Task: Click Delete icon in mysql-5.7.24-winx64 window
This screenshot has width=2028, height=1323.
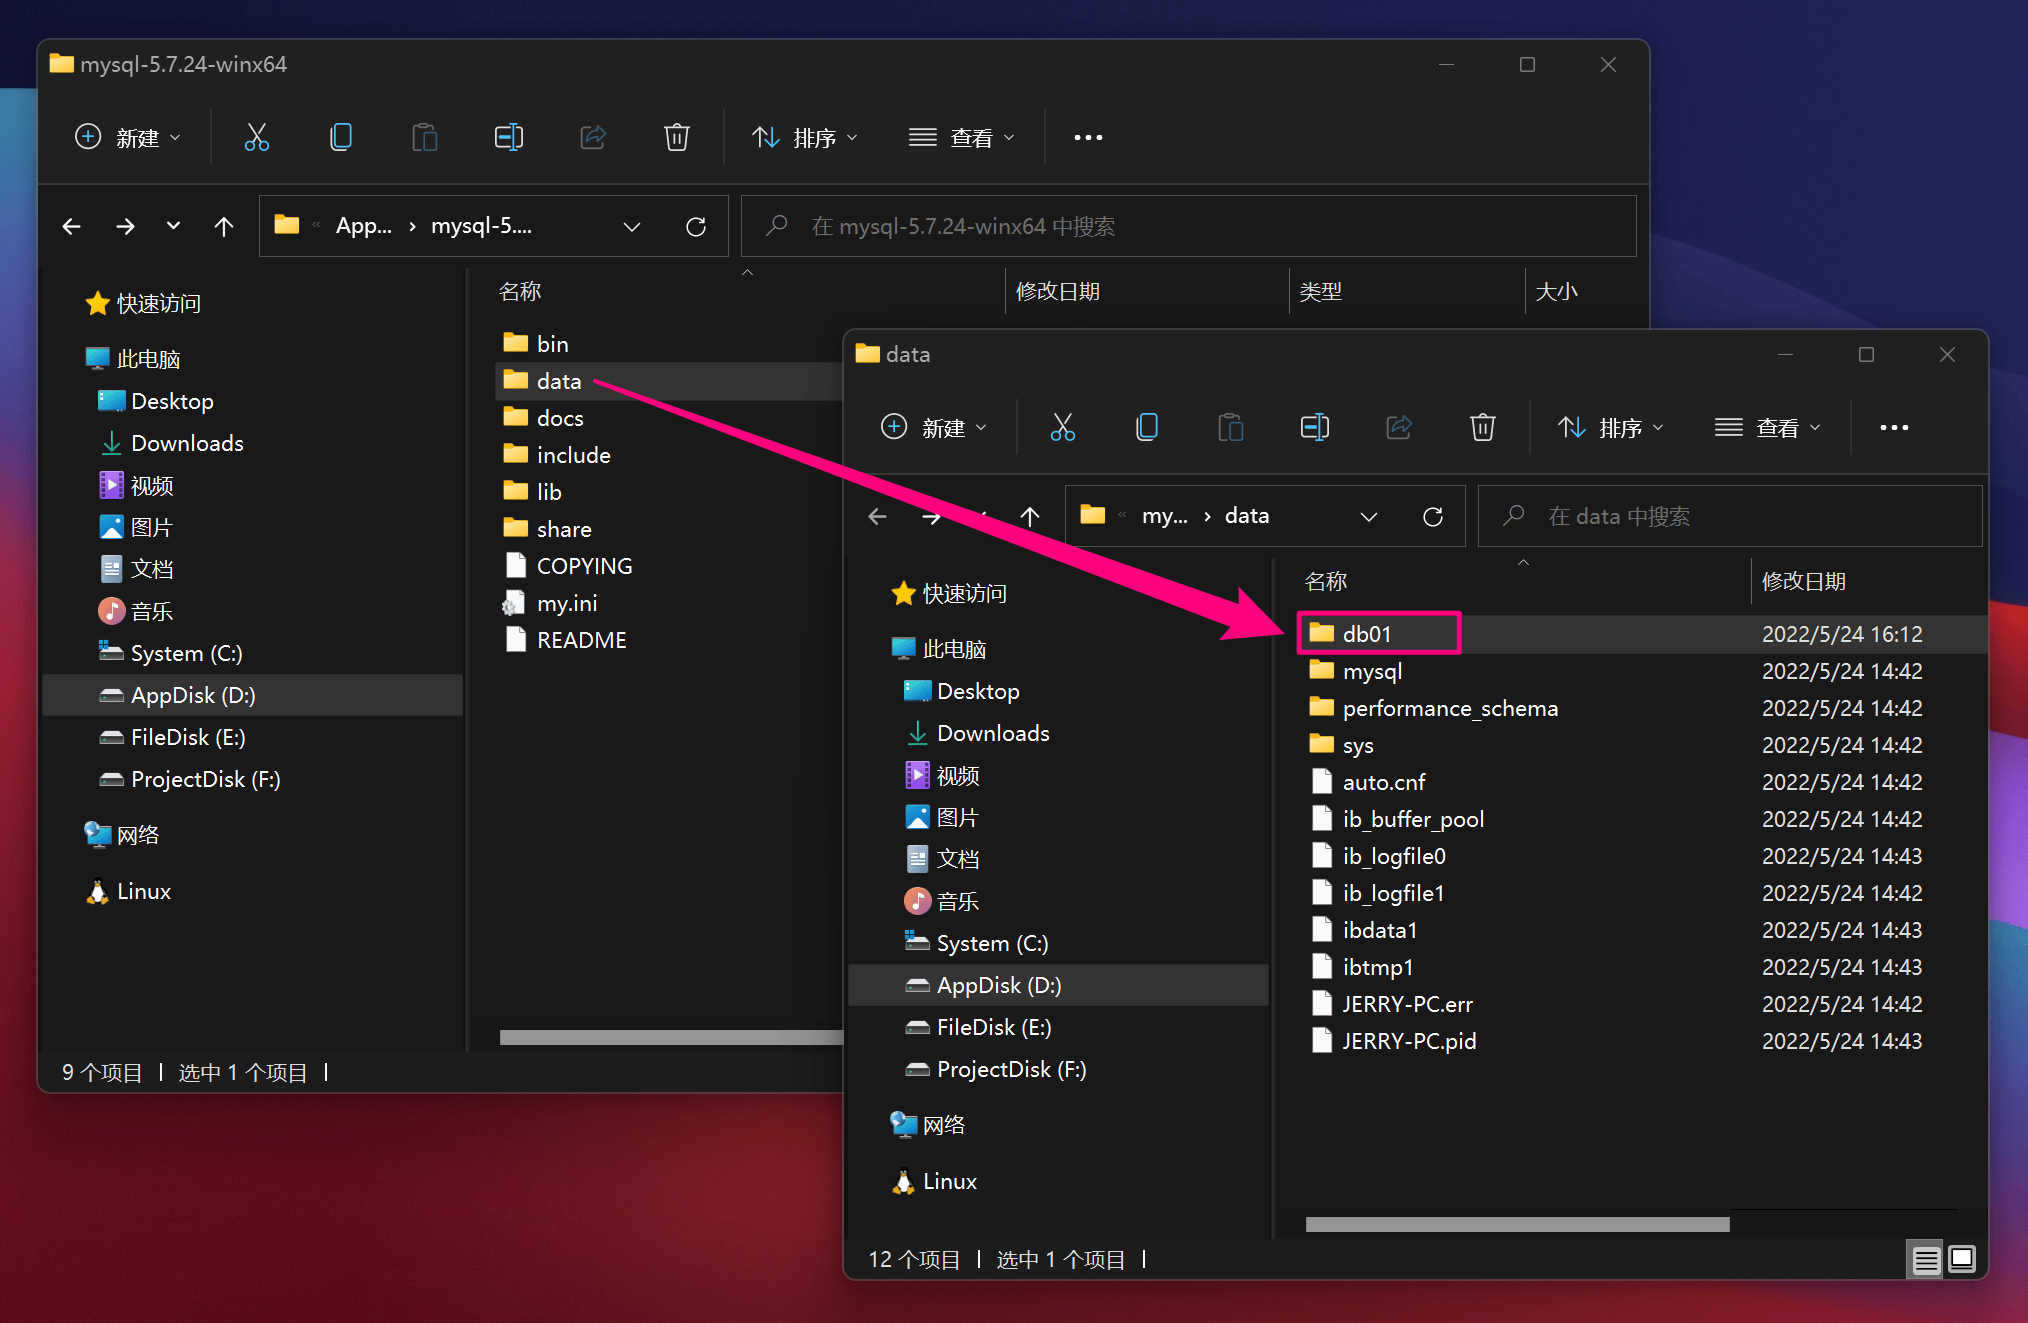Action: pos(677,137)
